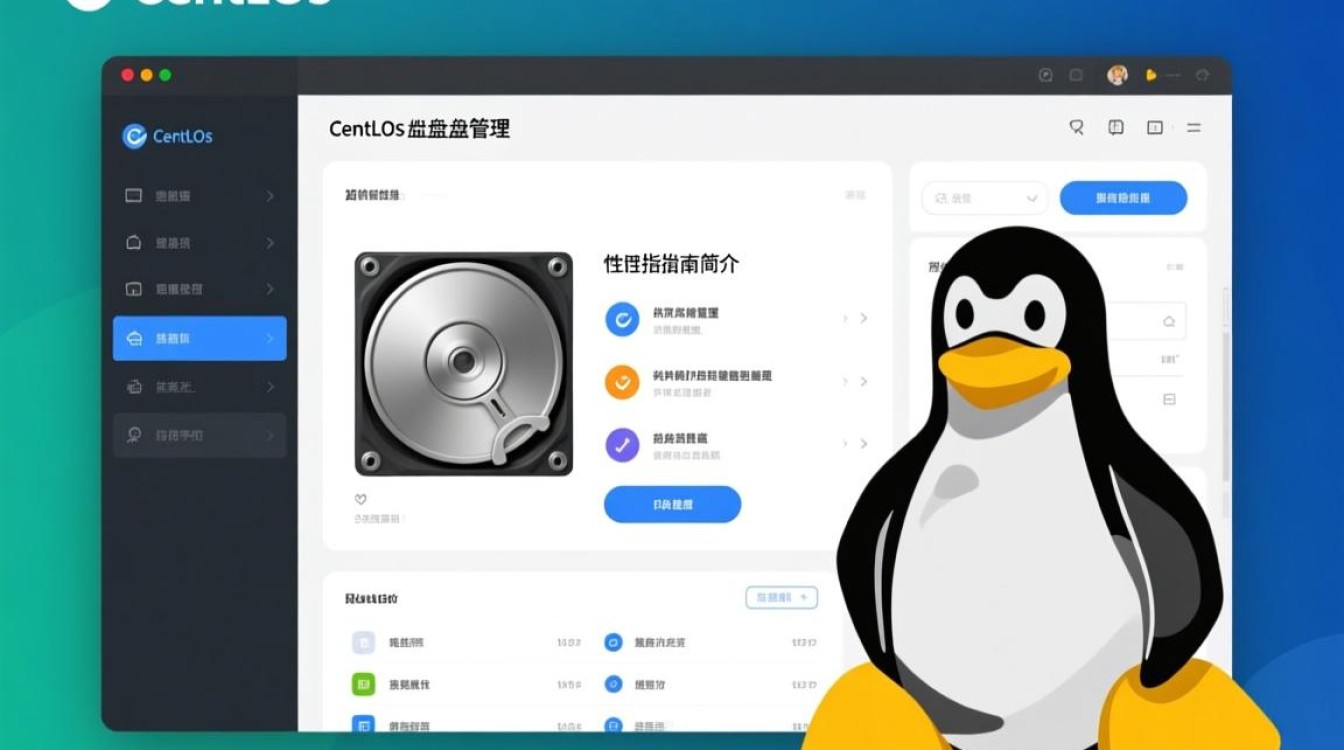The height and width of the screenshot is (750, 1344).
Task: Click the award ribbon icon in the page header
Action: tap(1077, 127)
